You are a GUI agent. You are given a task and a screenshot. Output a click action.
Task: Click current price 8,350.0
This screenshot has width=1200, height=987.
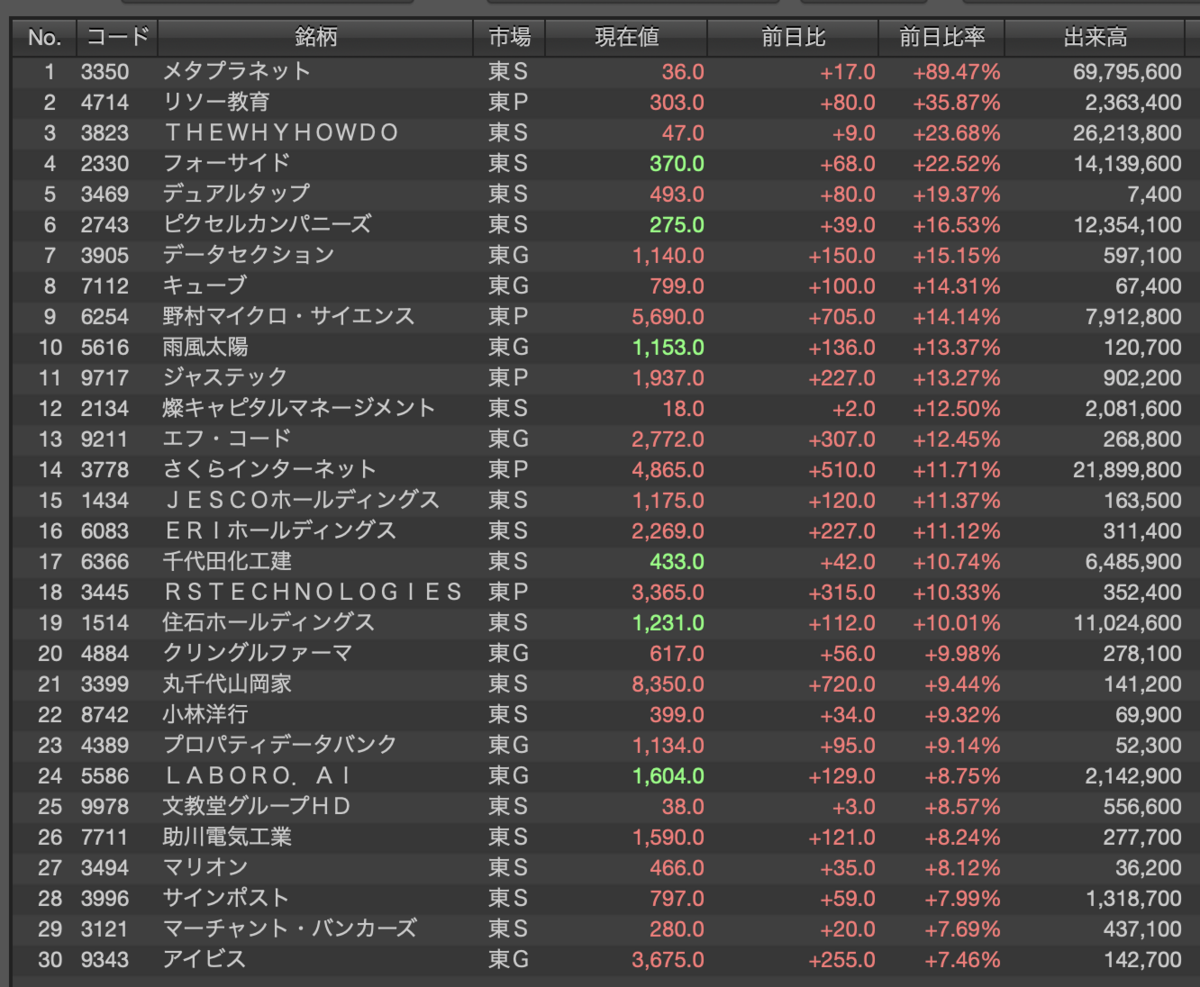tap(668, 684)
